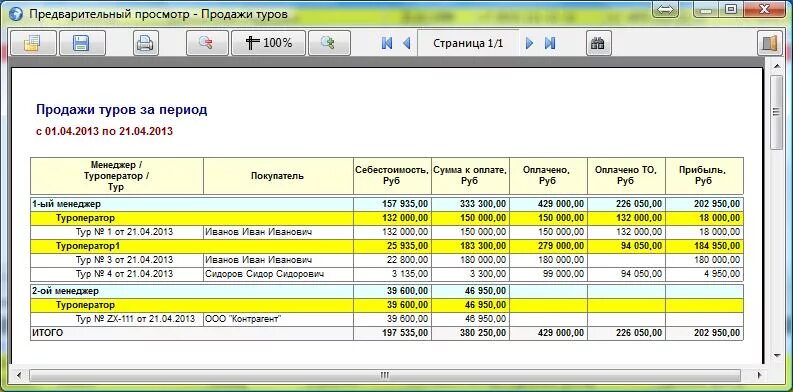Click the vertical scrollbar thumb
The height and width of the screenshot is (392, 793).
pos(776,112)
